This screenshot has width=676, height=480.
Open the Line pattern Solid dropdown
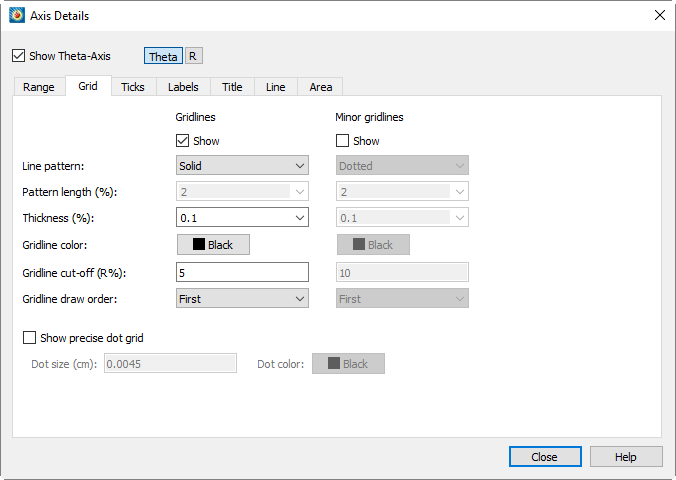[x=242, y=166]
